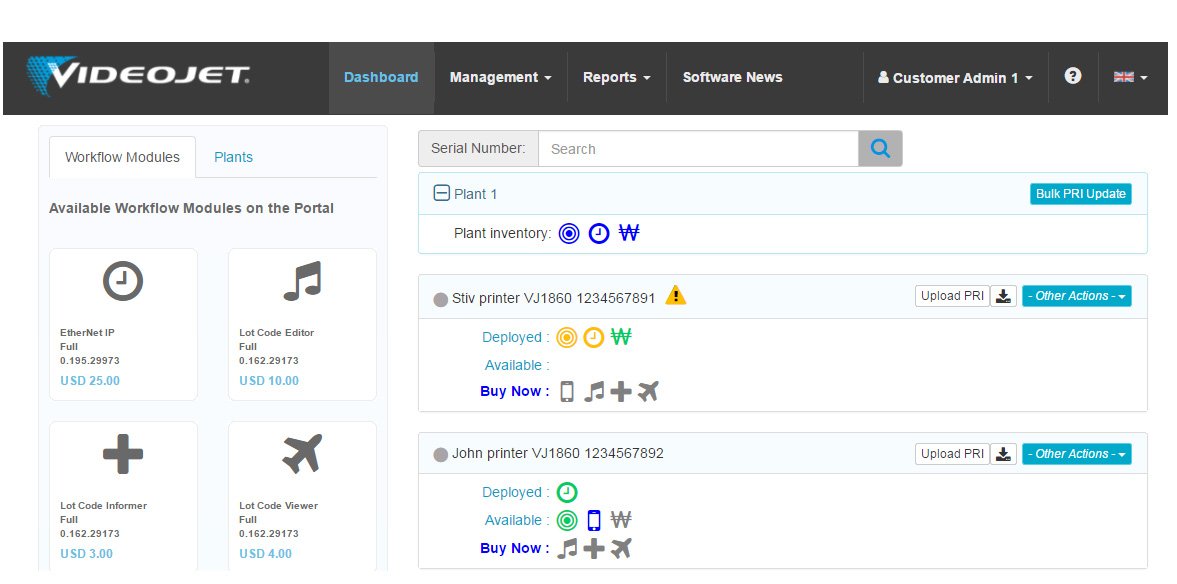Click the Stiv printer VJ1860 1234567891 title

(553, 298)
